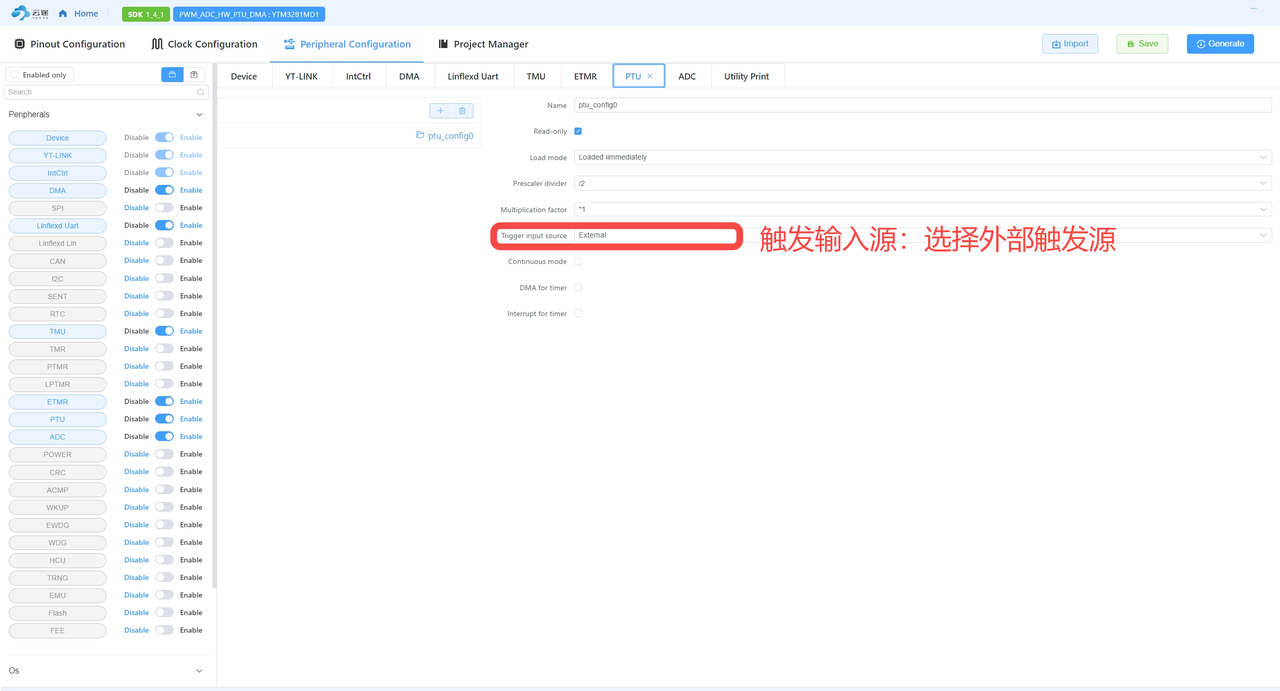Tick the Enabled only checkbox

pos(14,75)
